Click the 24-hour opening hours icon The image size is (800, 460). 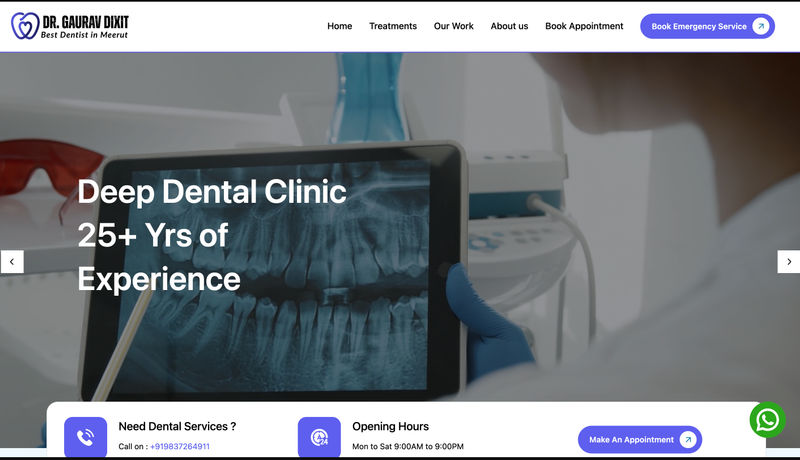click(319, 437)
